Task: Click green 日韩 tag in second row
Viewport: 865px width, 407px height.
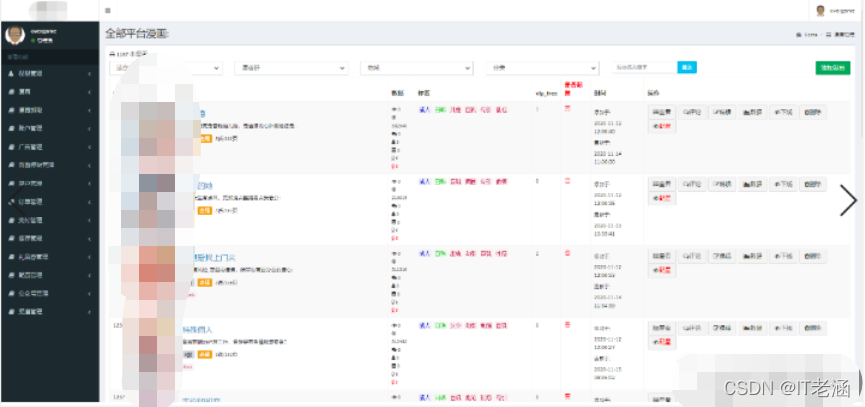Action: [x=440, y=181]
